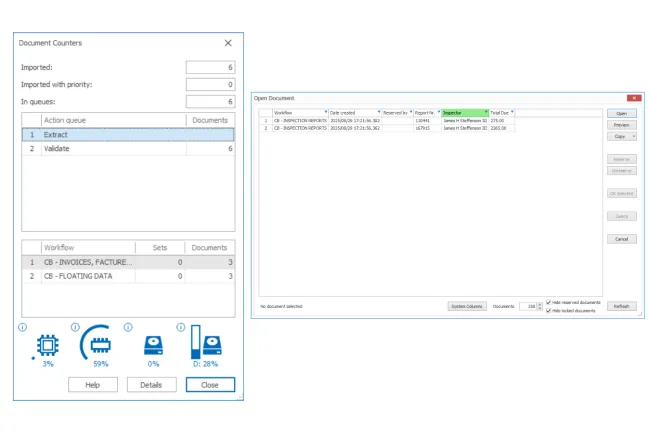Click the D: drive fill level bar
The image size is (650, 433).
coord(196,342)
